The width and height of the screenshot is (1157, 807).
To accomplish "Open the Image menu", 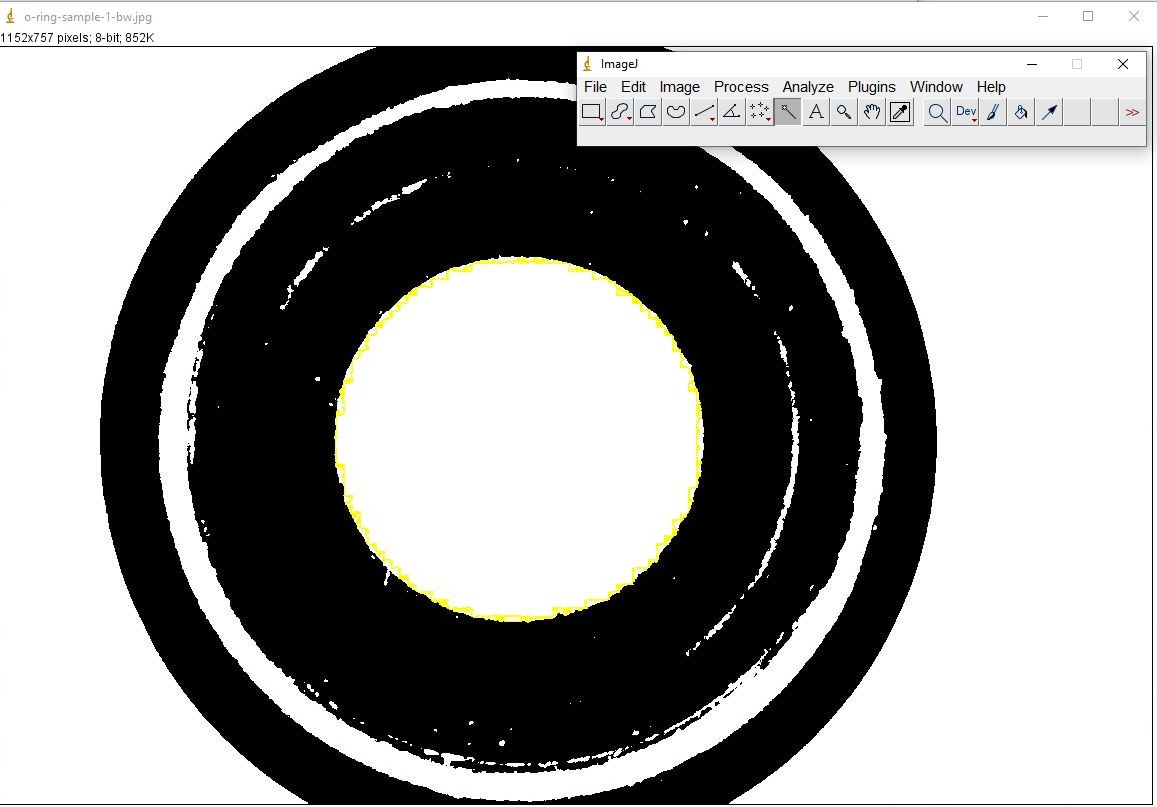I will [680, 87].
